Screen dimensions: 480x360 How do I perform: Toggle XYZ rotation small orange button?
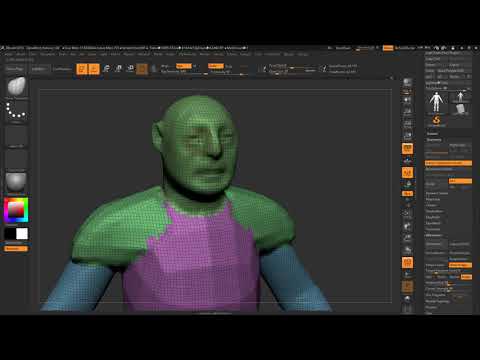[407, 193]
